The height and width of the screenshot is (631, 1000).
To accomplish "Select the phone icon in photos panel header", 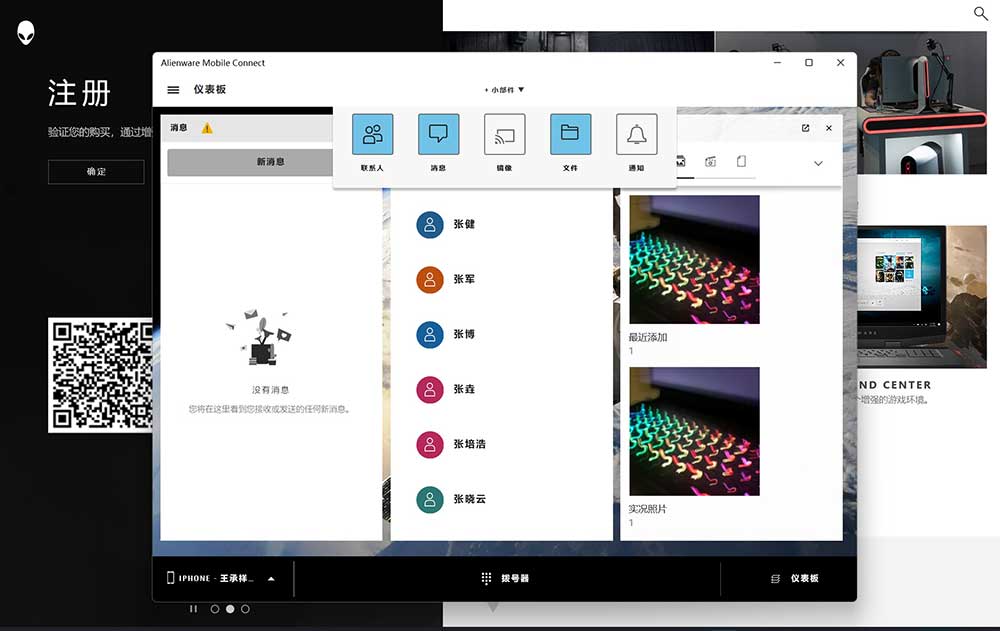I will pos(743,162).
